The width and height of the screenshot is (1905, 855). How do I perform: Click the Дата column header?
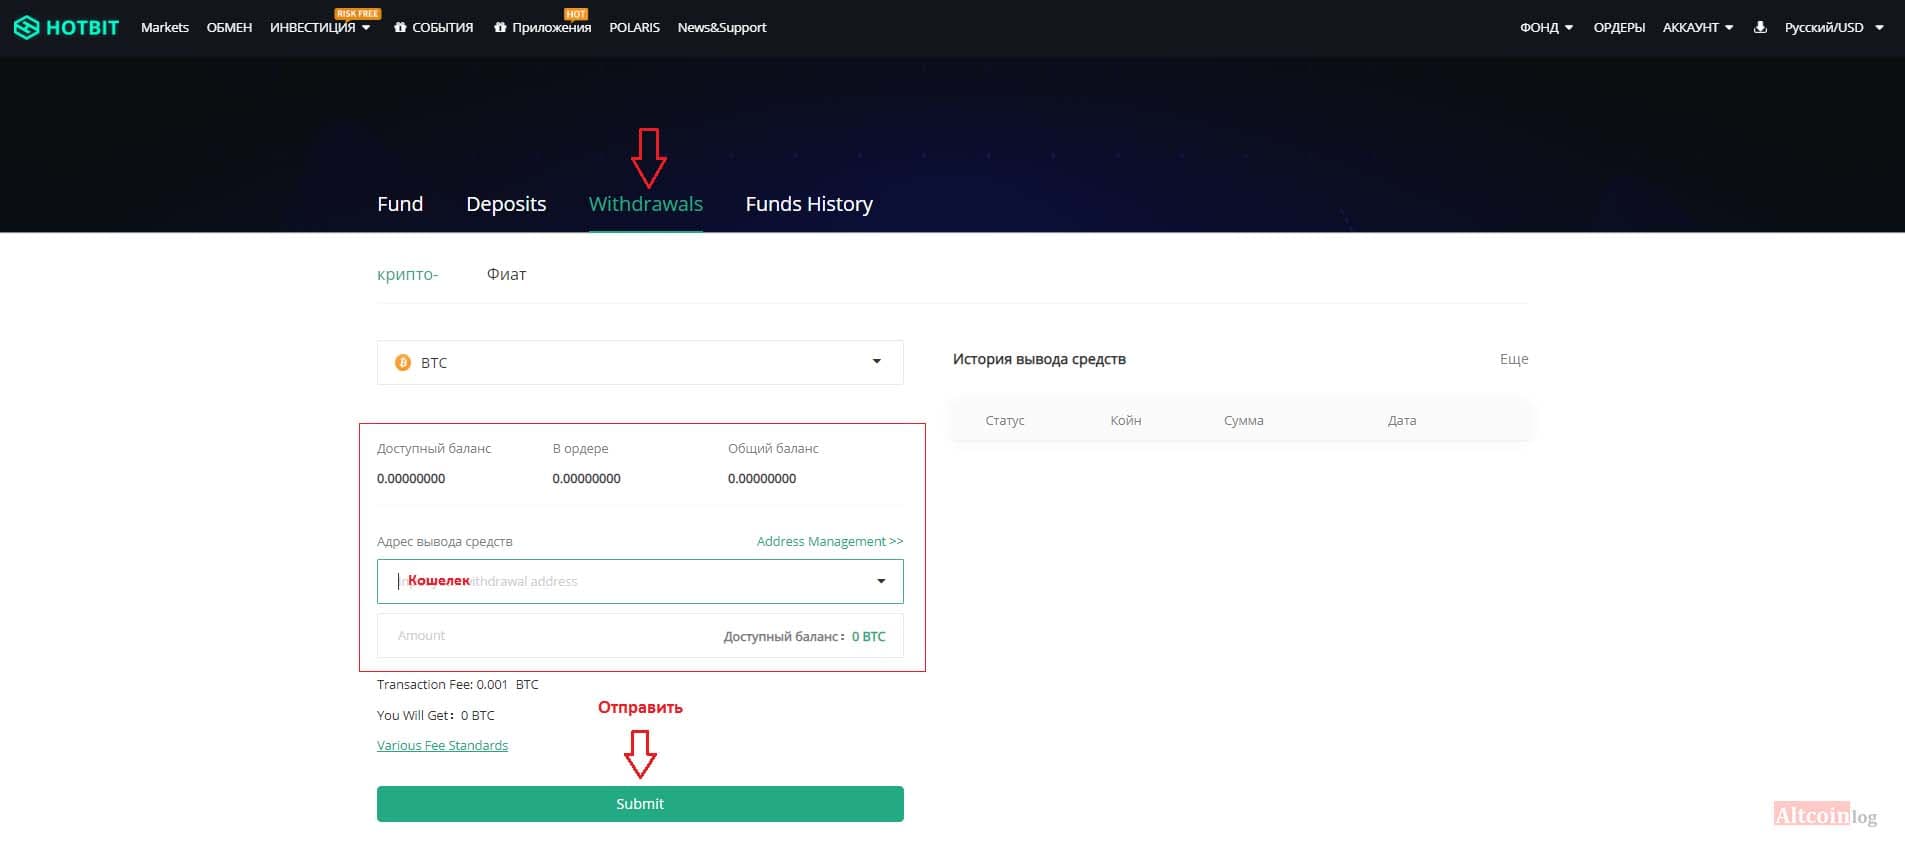coord(1402,421)
